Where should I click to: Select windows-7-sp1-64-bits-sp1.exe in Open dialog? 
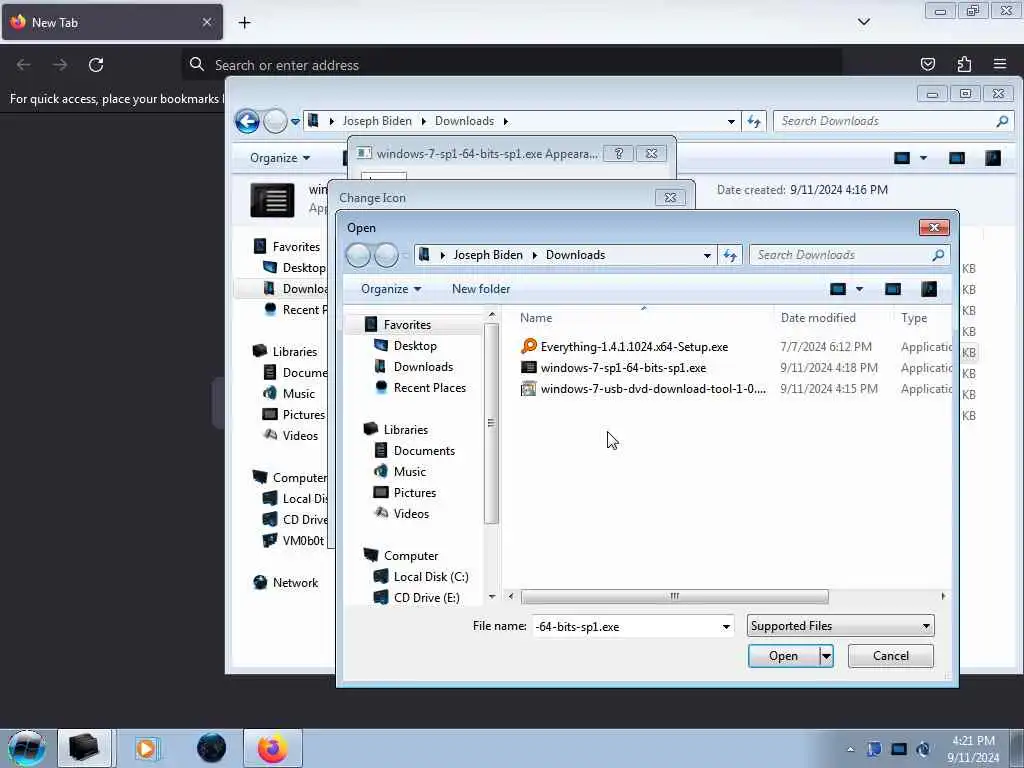(x=623, y=368)
